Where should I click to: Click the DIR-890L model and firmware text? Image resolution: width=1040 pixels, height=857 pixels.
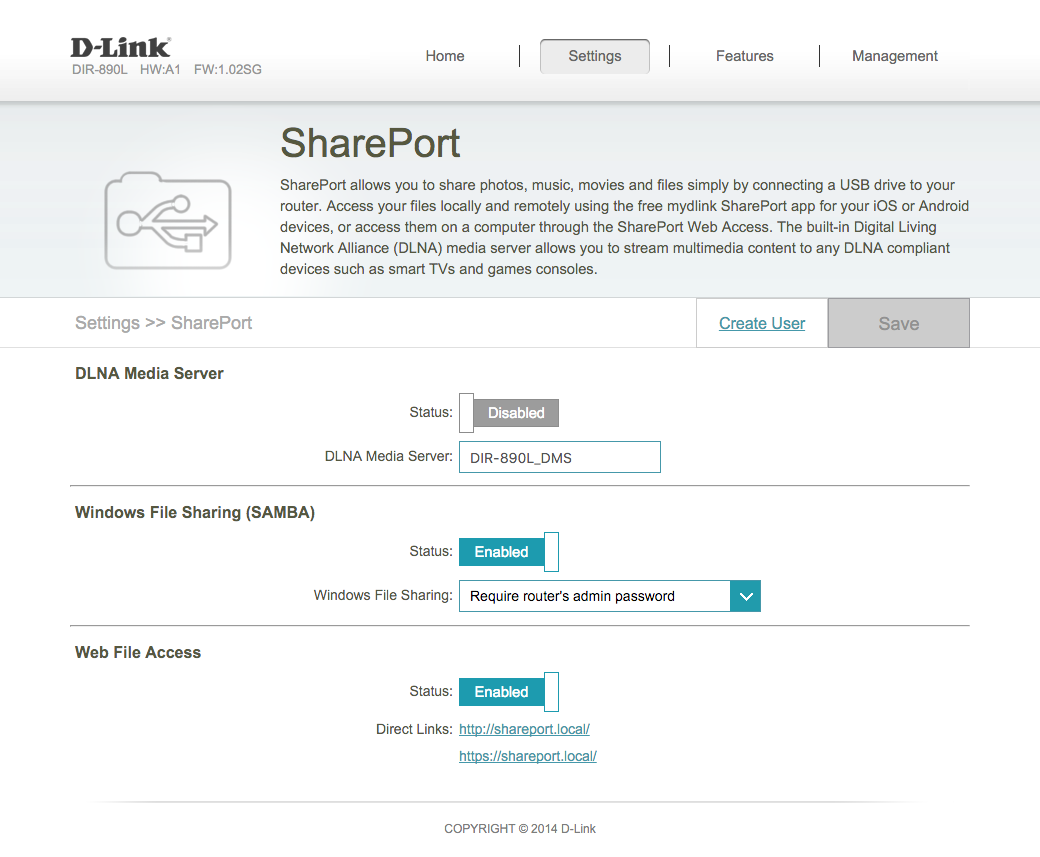coord(167,70)
